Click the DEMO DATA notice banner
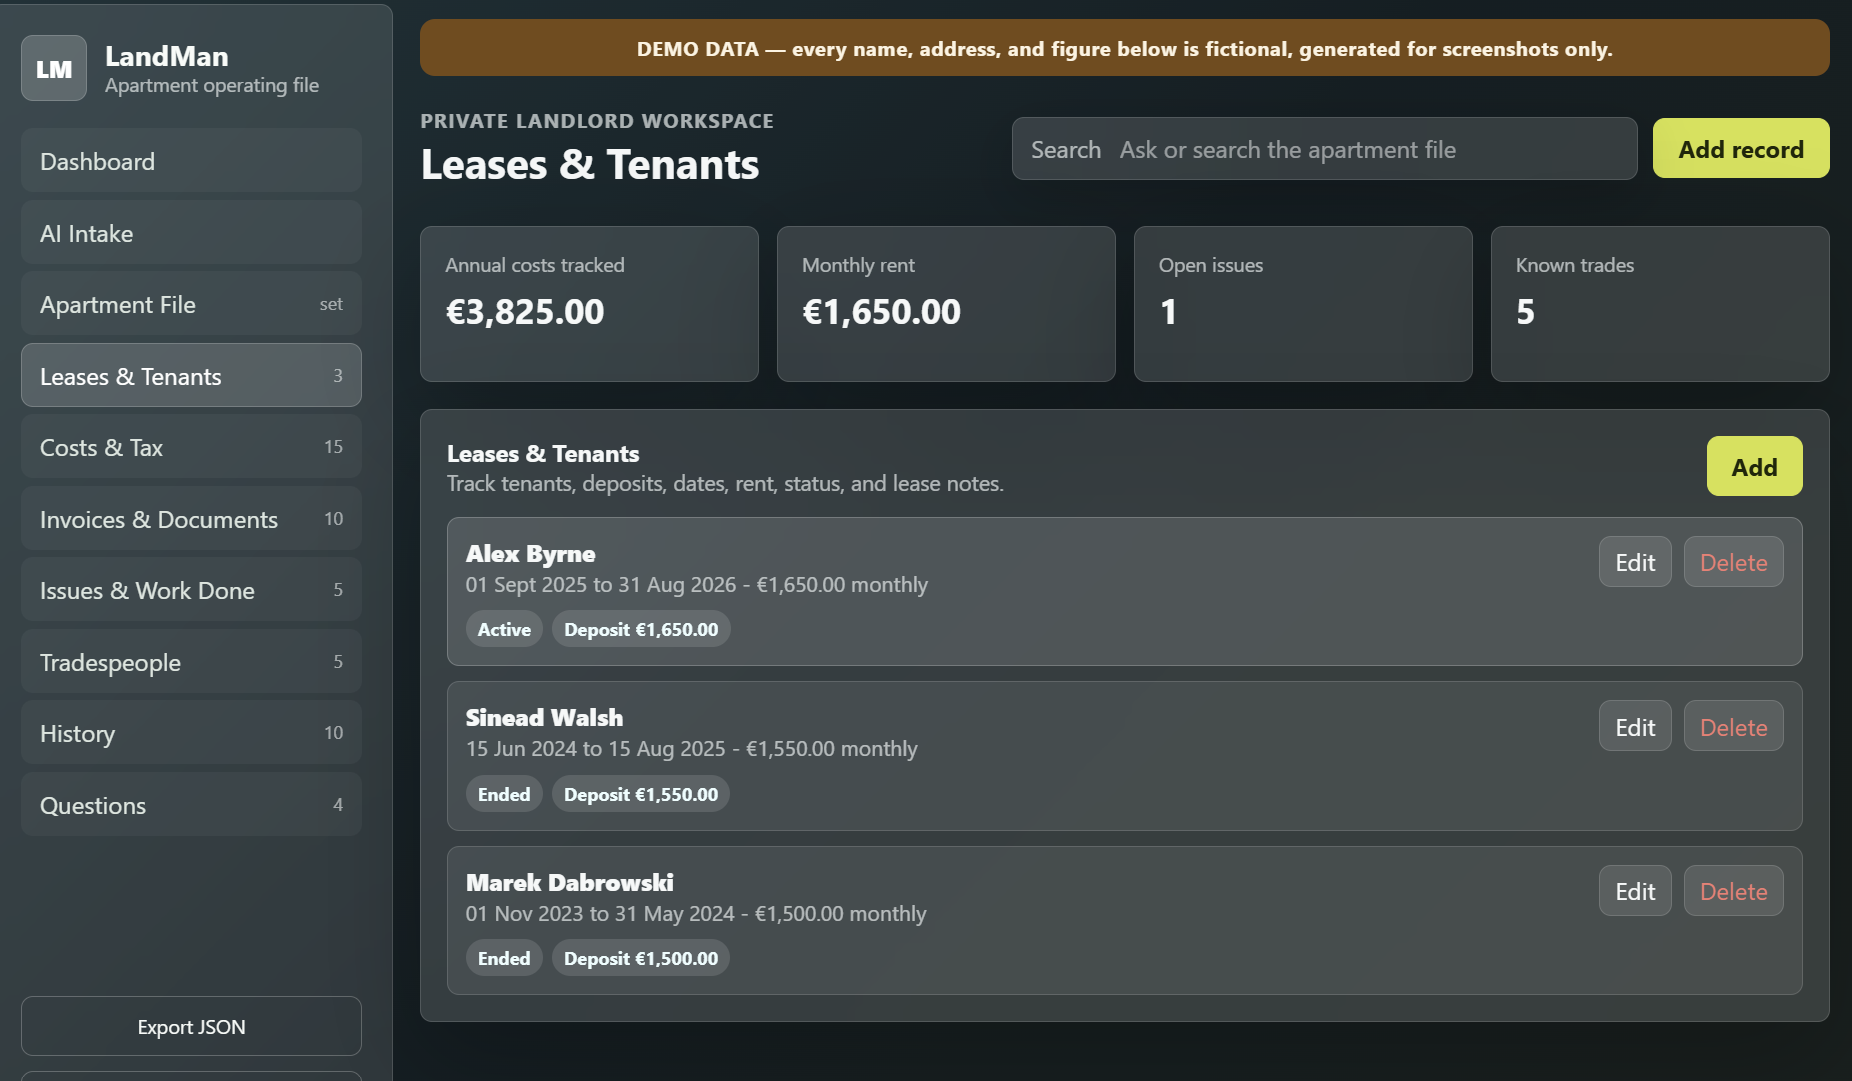Viewport: 1852px width, 1081px height. click(x=1125, y=48)
